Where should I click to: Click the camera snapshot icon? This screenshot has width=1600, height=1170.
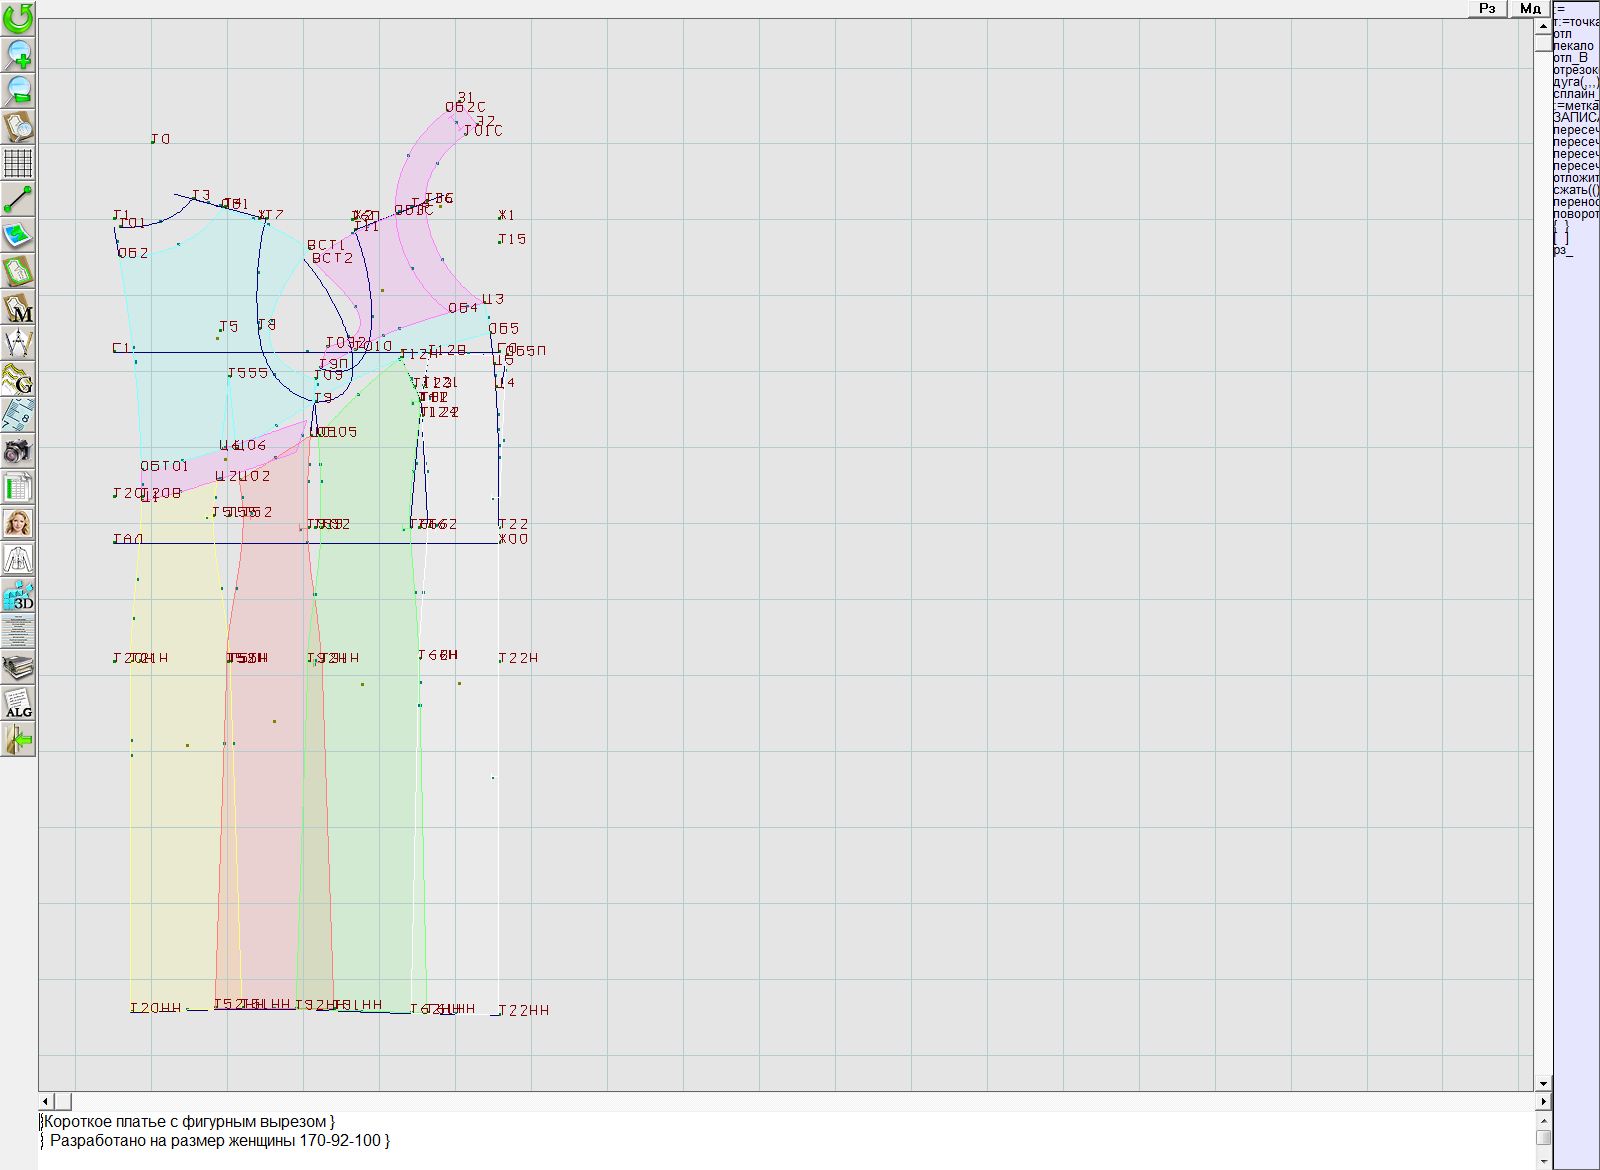[x=18, y=452]
